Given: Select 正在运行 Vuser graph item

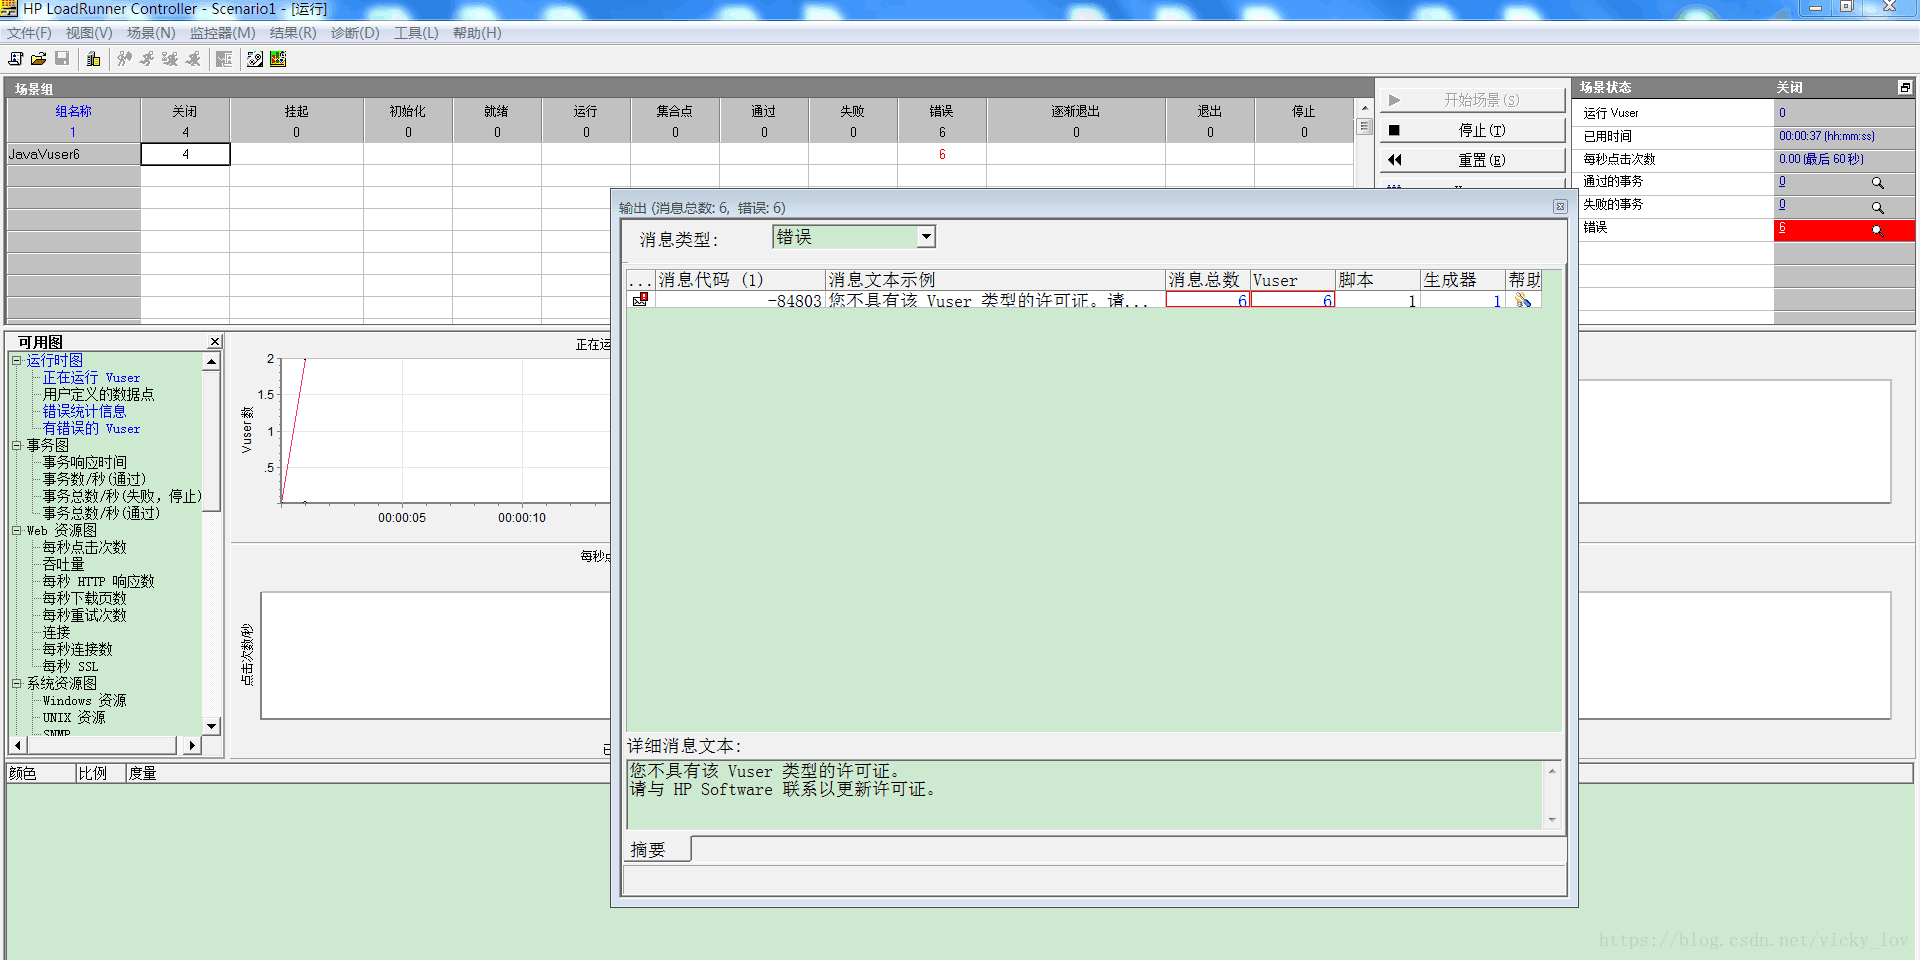Looking at the screenshot, I should pos(91,377).
